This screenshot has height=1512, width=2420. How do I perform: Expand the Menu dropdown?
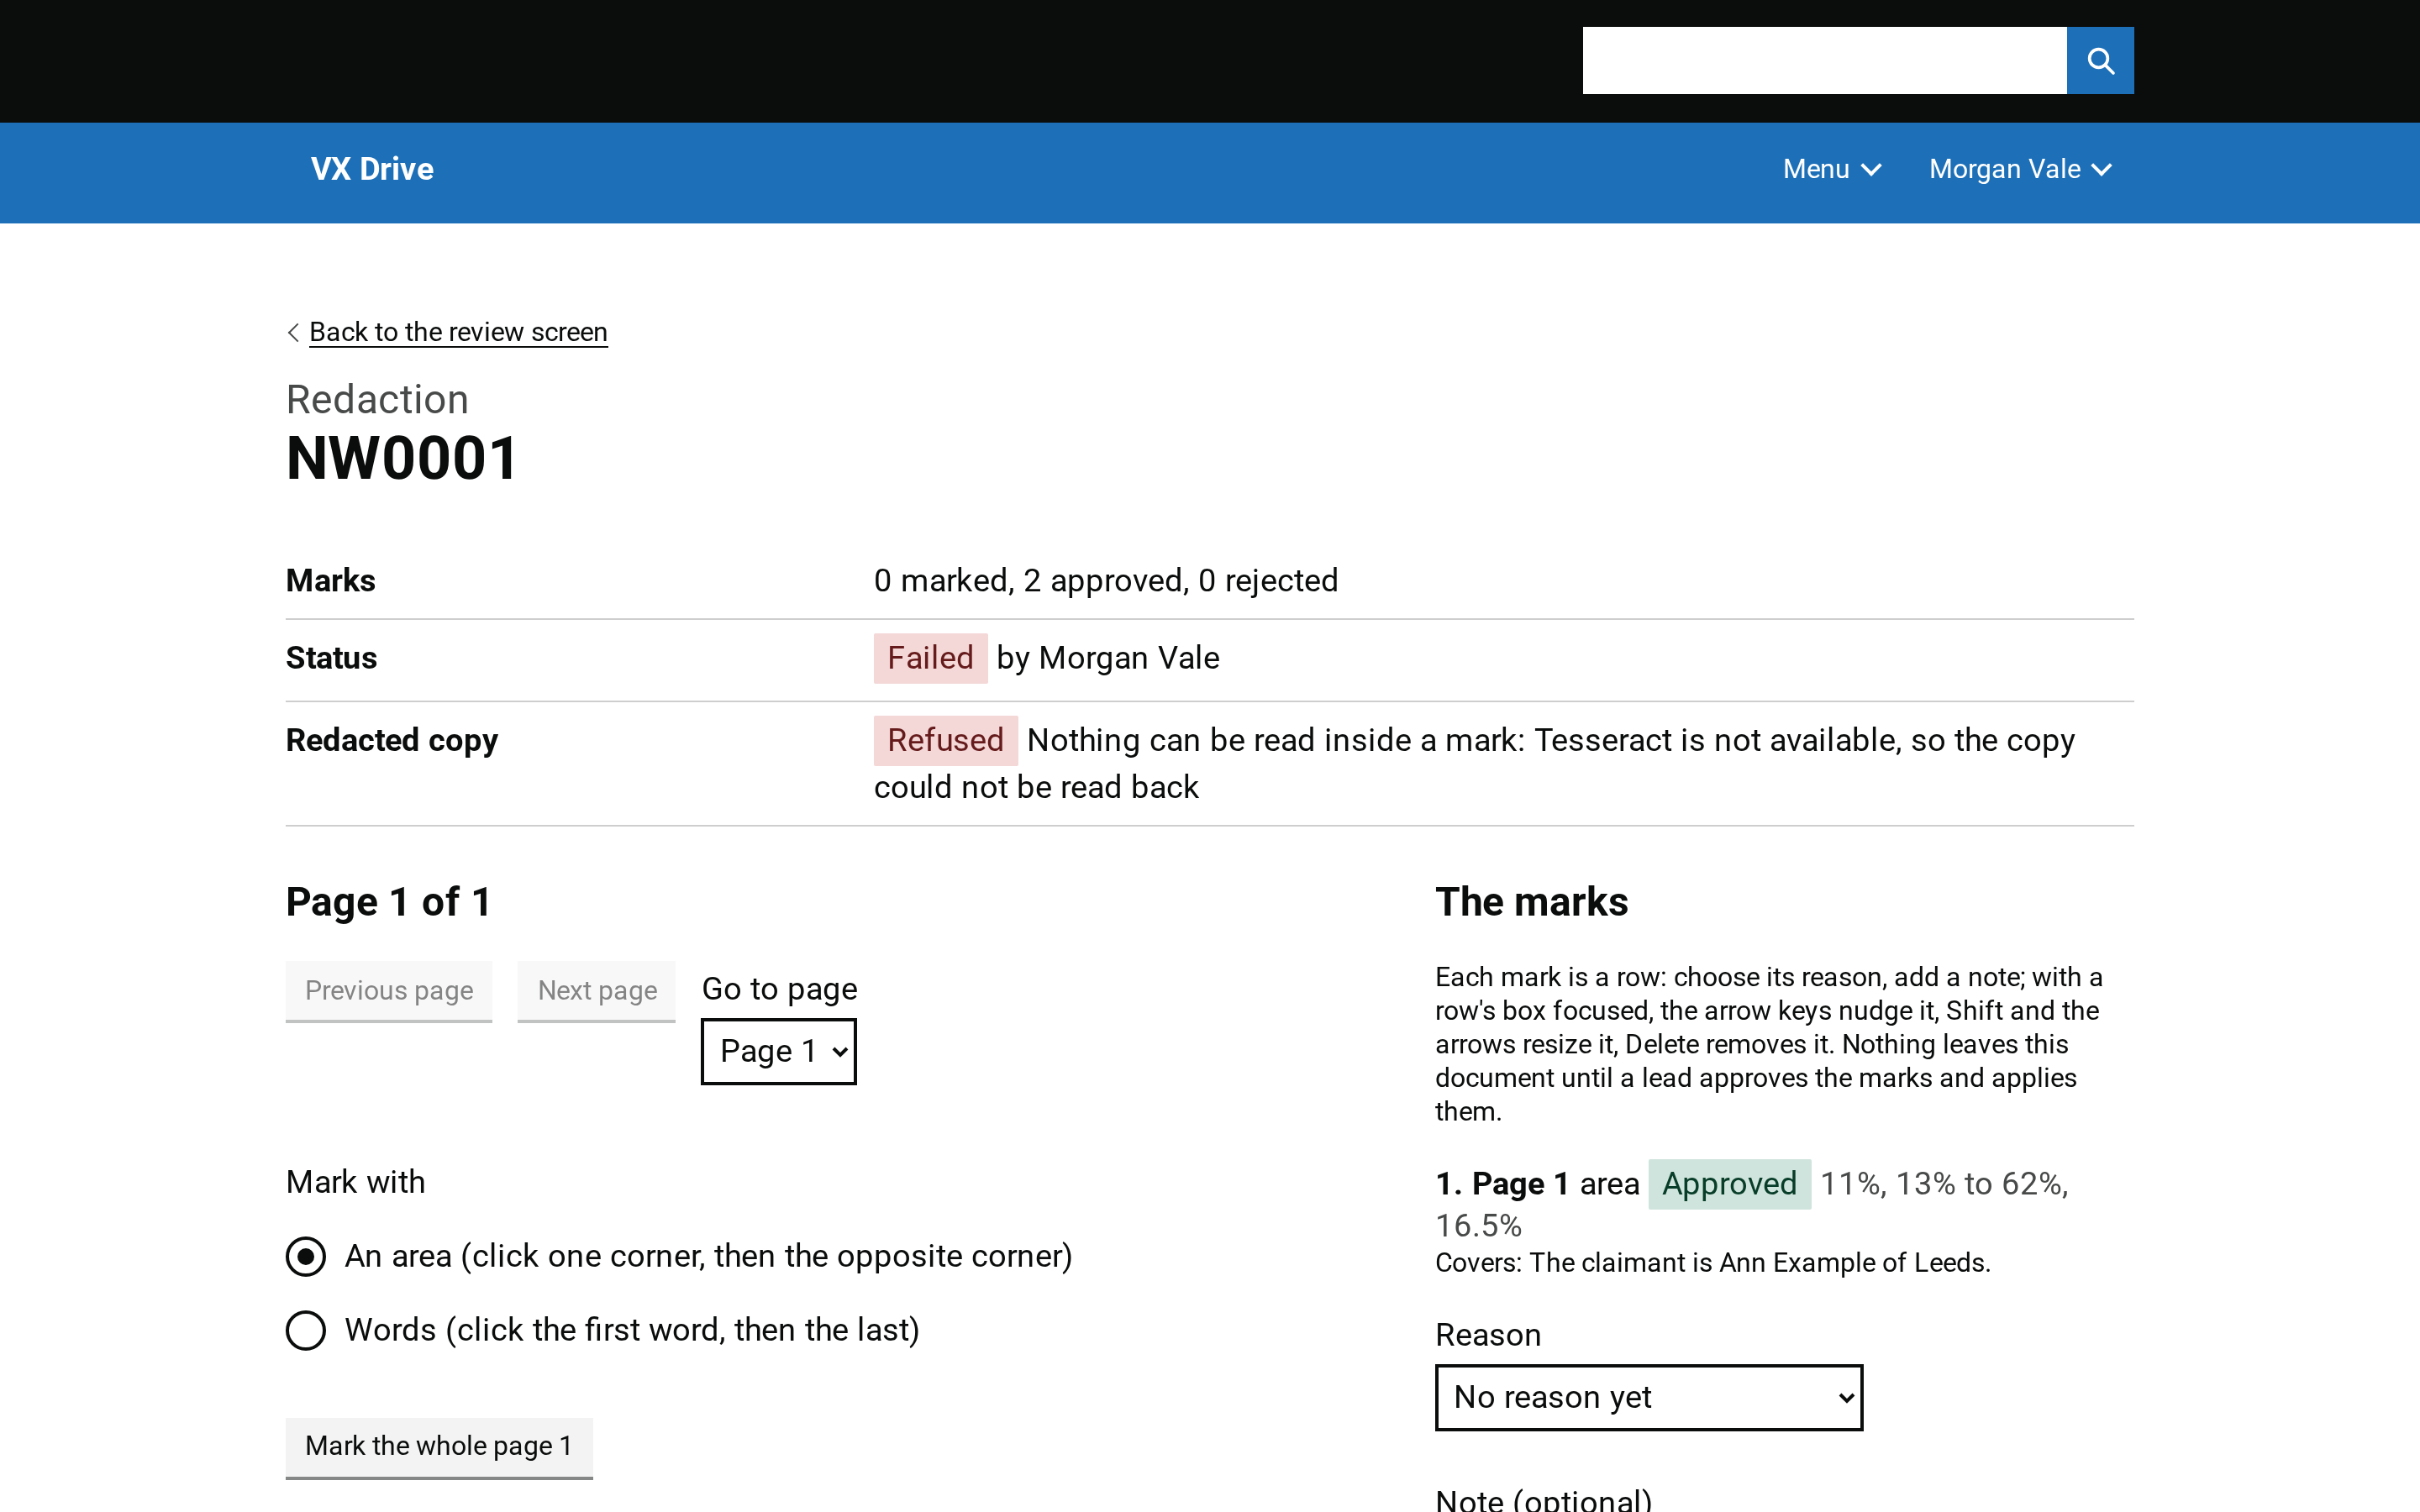pyautogui.click(x=1832, y=169)
